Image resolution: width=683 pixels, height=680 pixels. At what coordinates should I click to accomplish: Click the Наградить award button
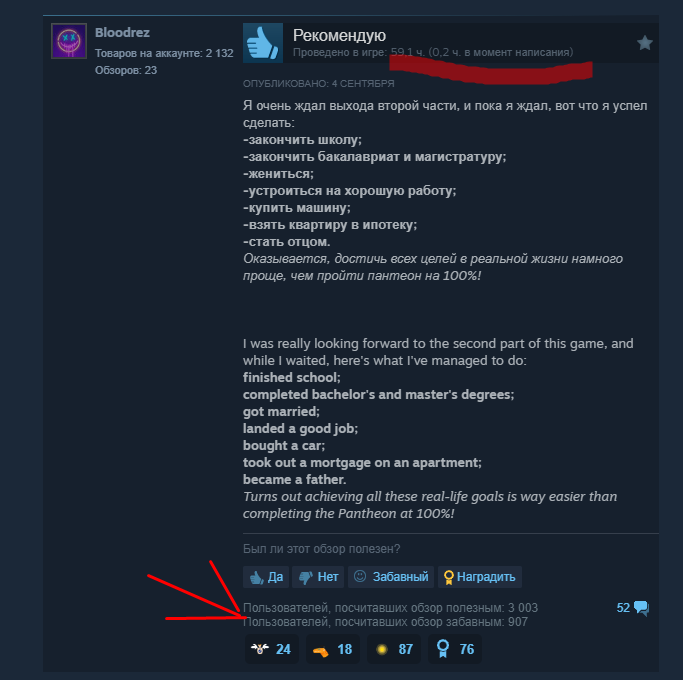(x=480, y=577)
